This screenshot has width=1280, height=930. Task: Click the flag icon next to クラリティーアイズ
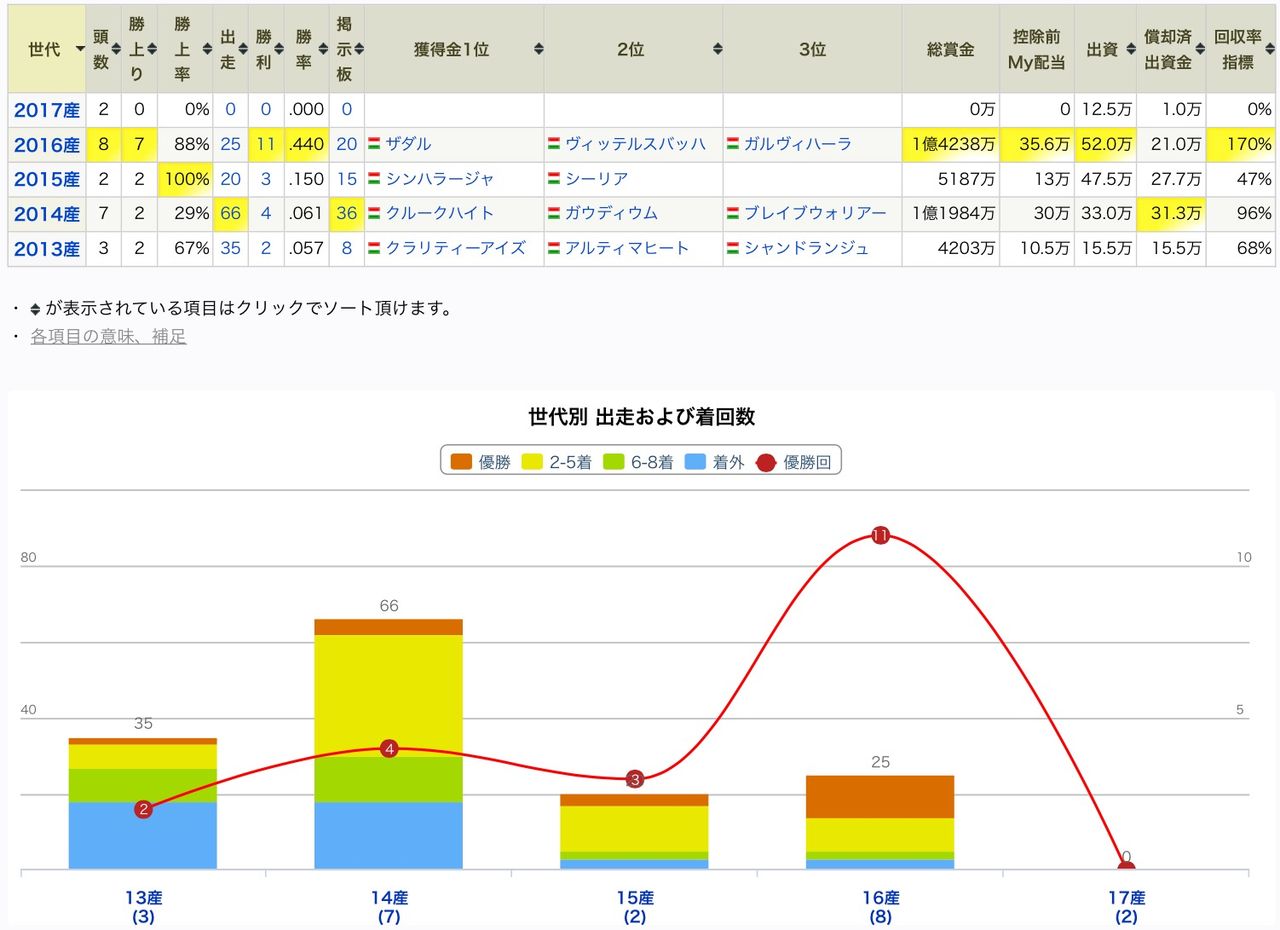(374, 248)
